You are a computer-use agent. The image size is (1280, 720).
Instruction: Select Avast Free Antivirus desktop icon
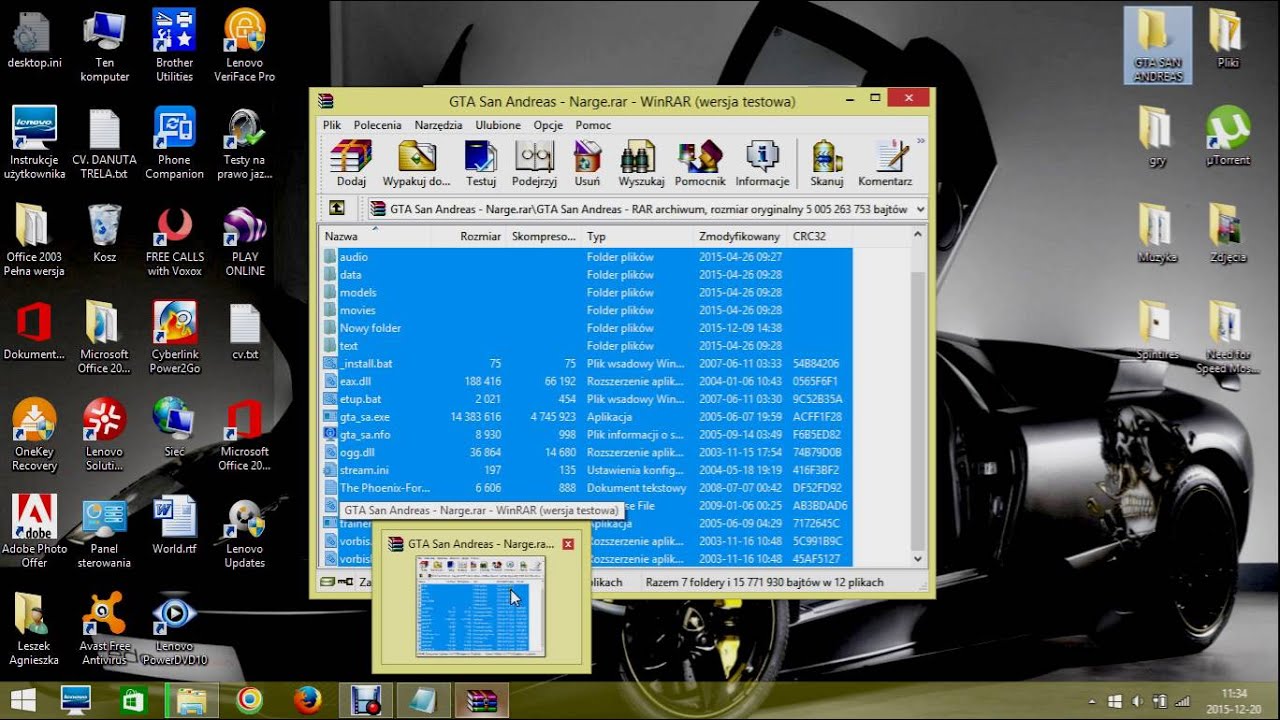[x=104, y=627]
